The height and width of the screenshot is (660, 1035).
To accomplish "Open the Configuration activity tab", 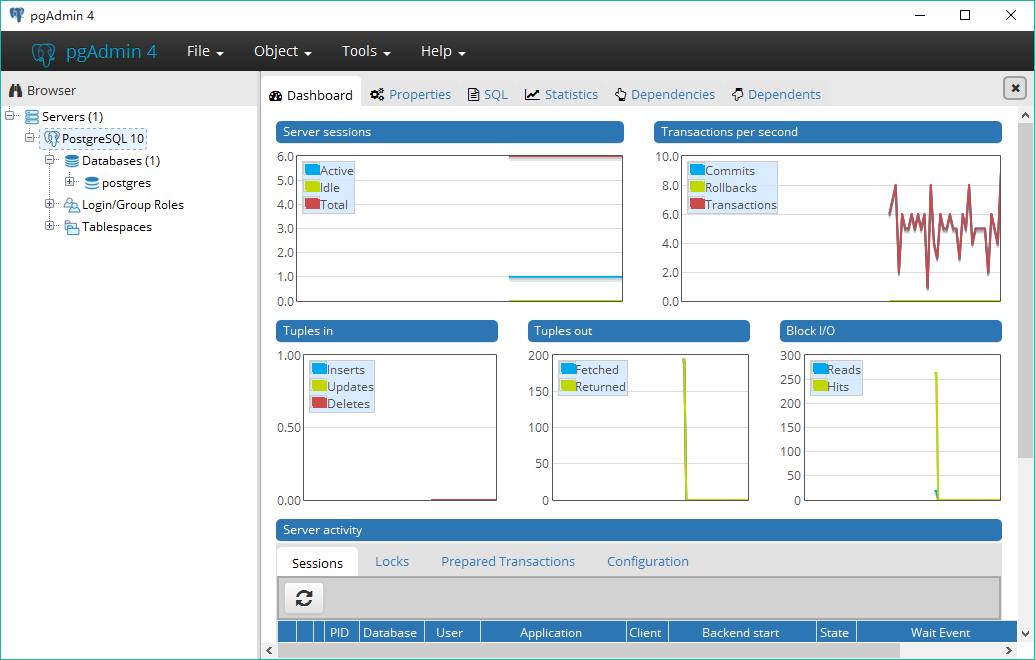I will (648, 562).
